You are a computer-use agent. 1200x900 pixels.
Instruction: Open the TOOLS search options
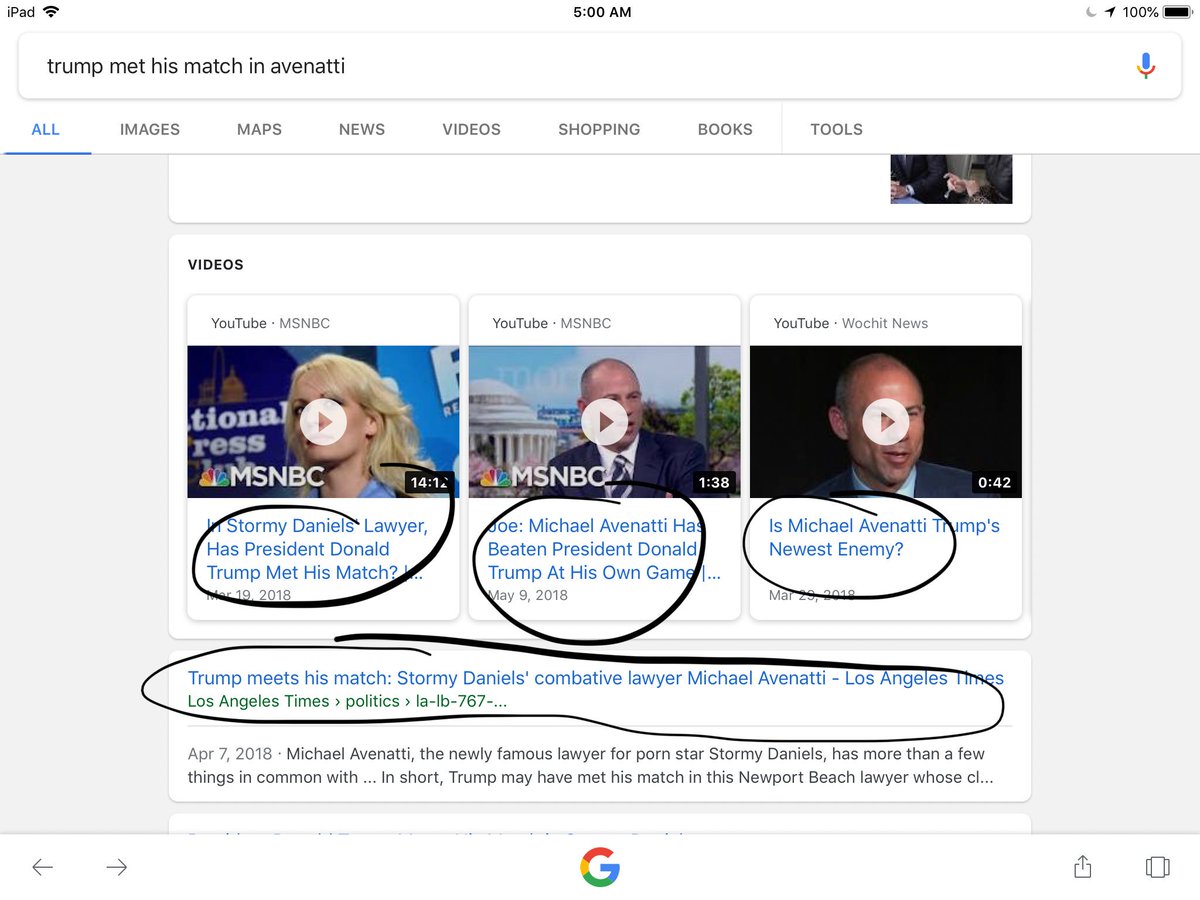[x=836, y=129]
